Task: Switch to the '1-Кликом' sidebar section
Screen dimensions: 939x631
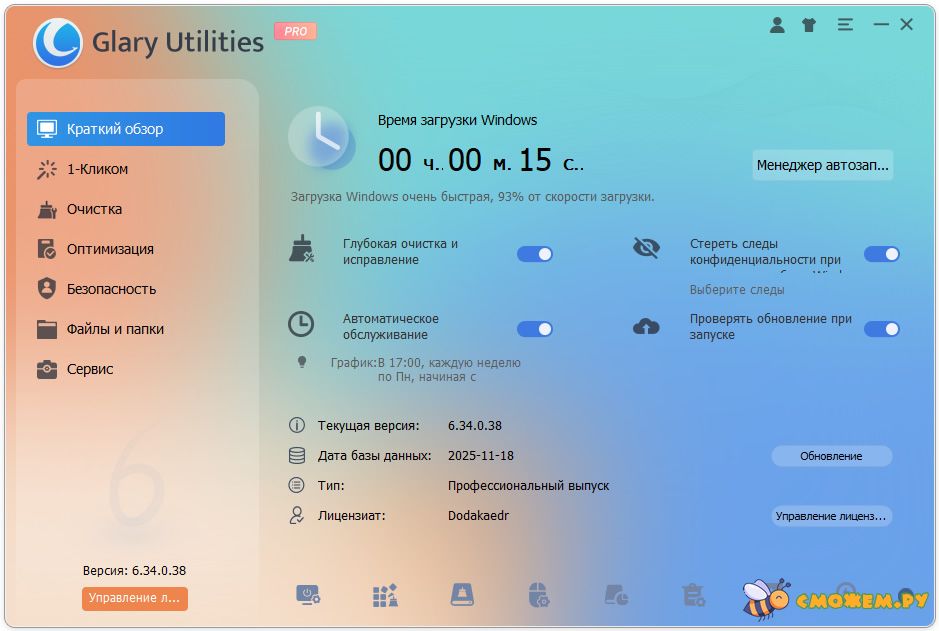Action: [x=97, y=169]
